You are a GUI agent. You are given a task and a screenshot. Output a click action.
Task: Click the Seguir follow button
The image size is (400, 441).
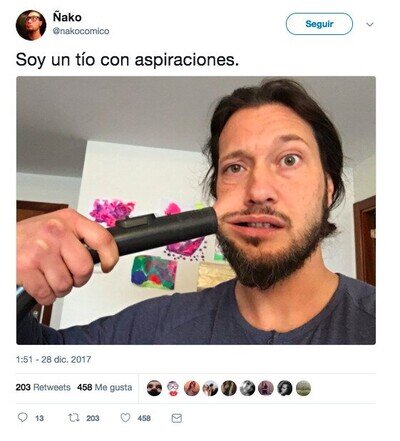pos(319,24)
